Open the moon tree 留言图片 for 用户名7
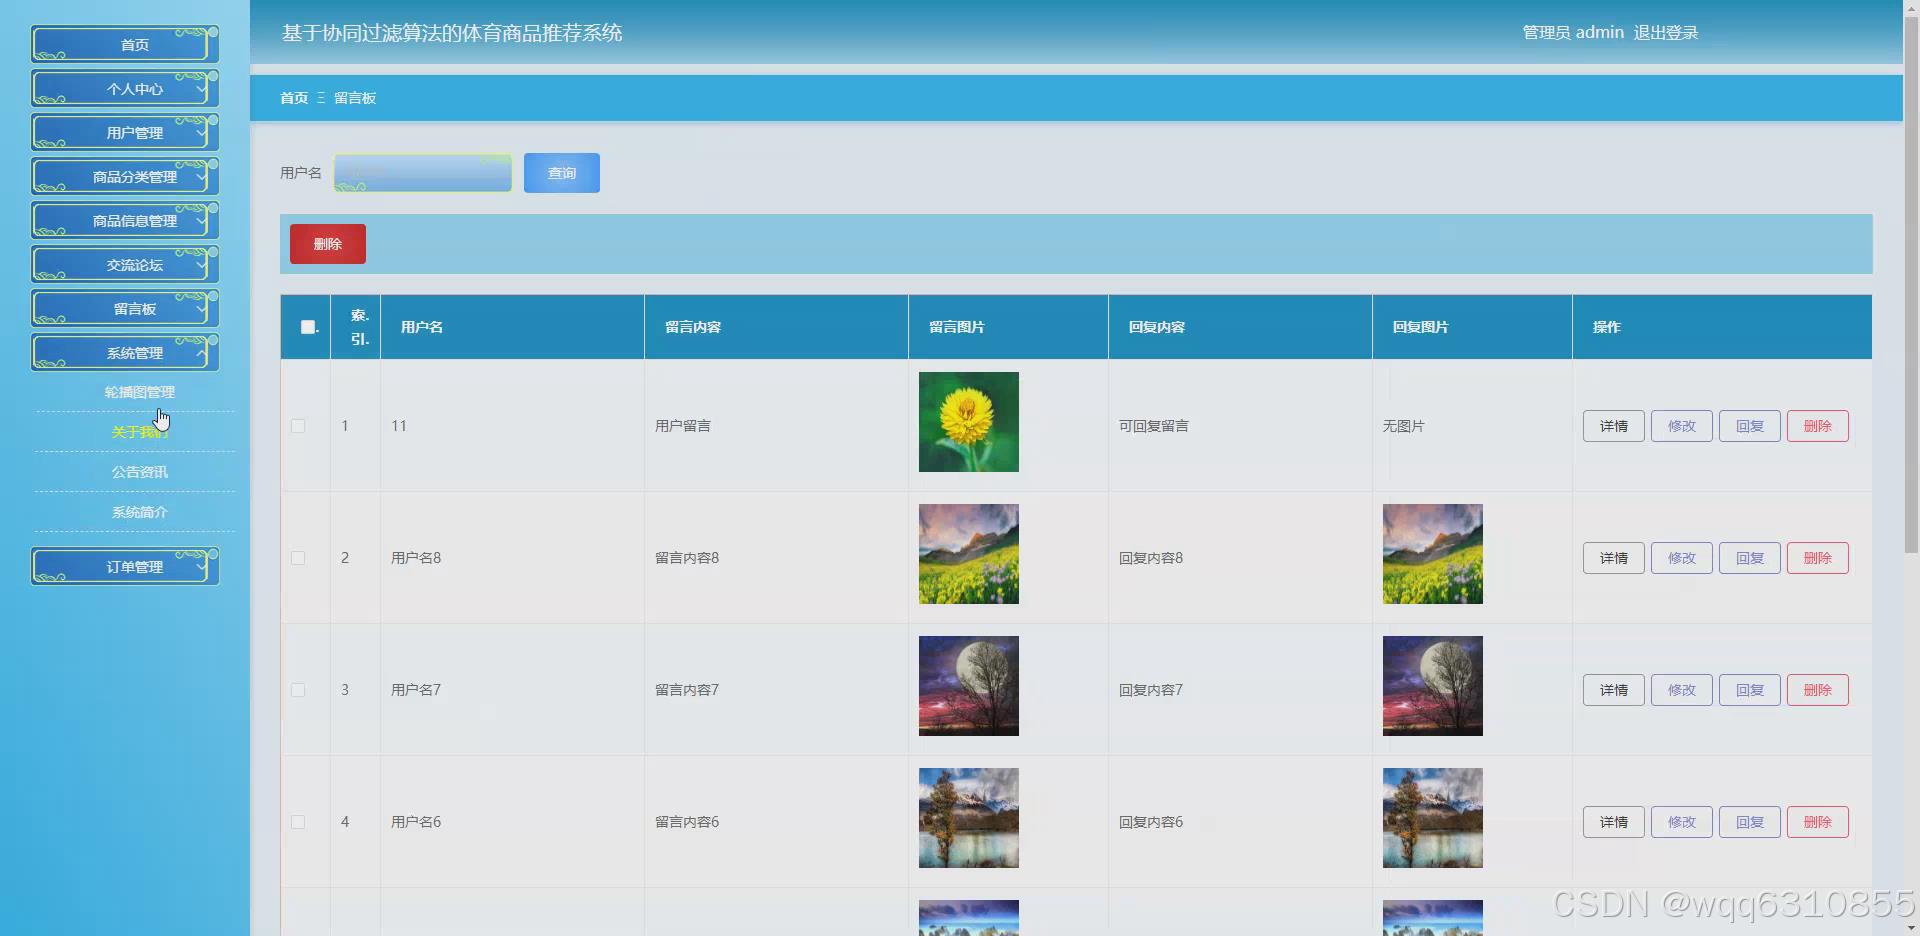 (x=969, y=686)
